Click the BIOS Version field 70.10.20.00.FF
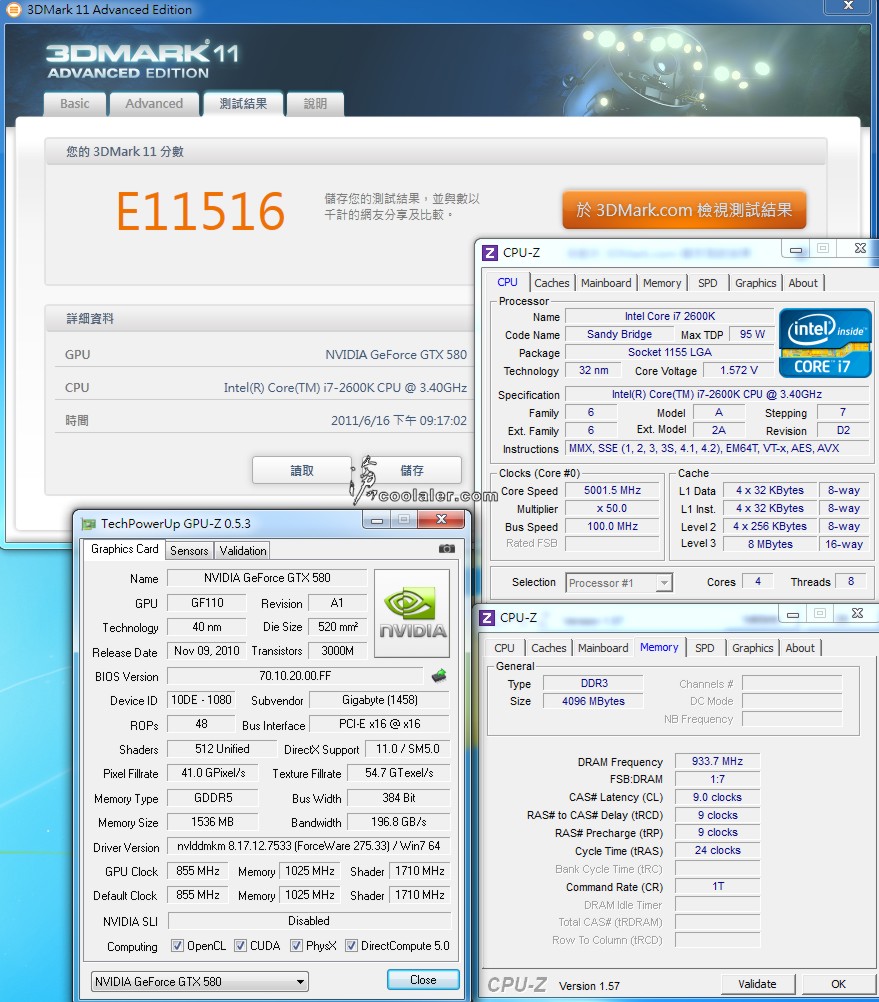 (x=295, y=676)
